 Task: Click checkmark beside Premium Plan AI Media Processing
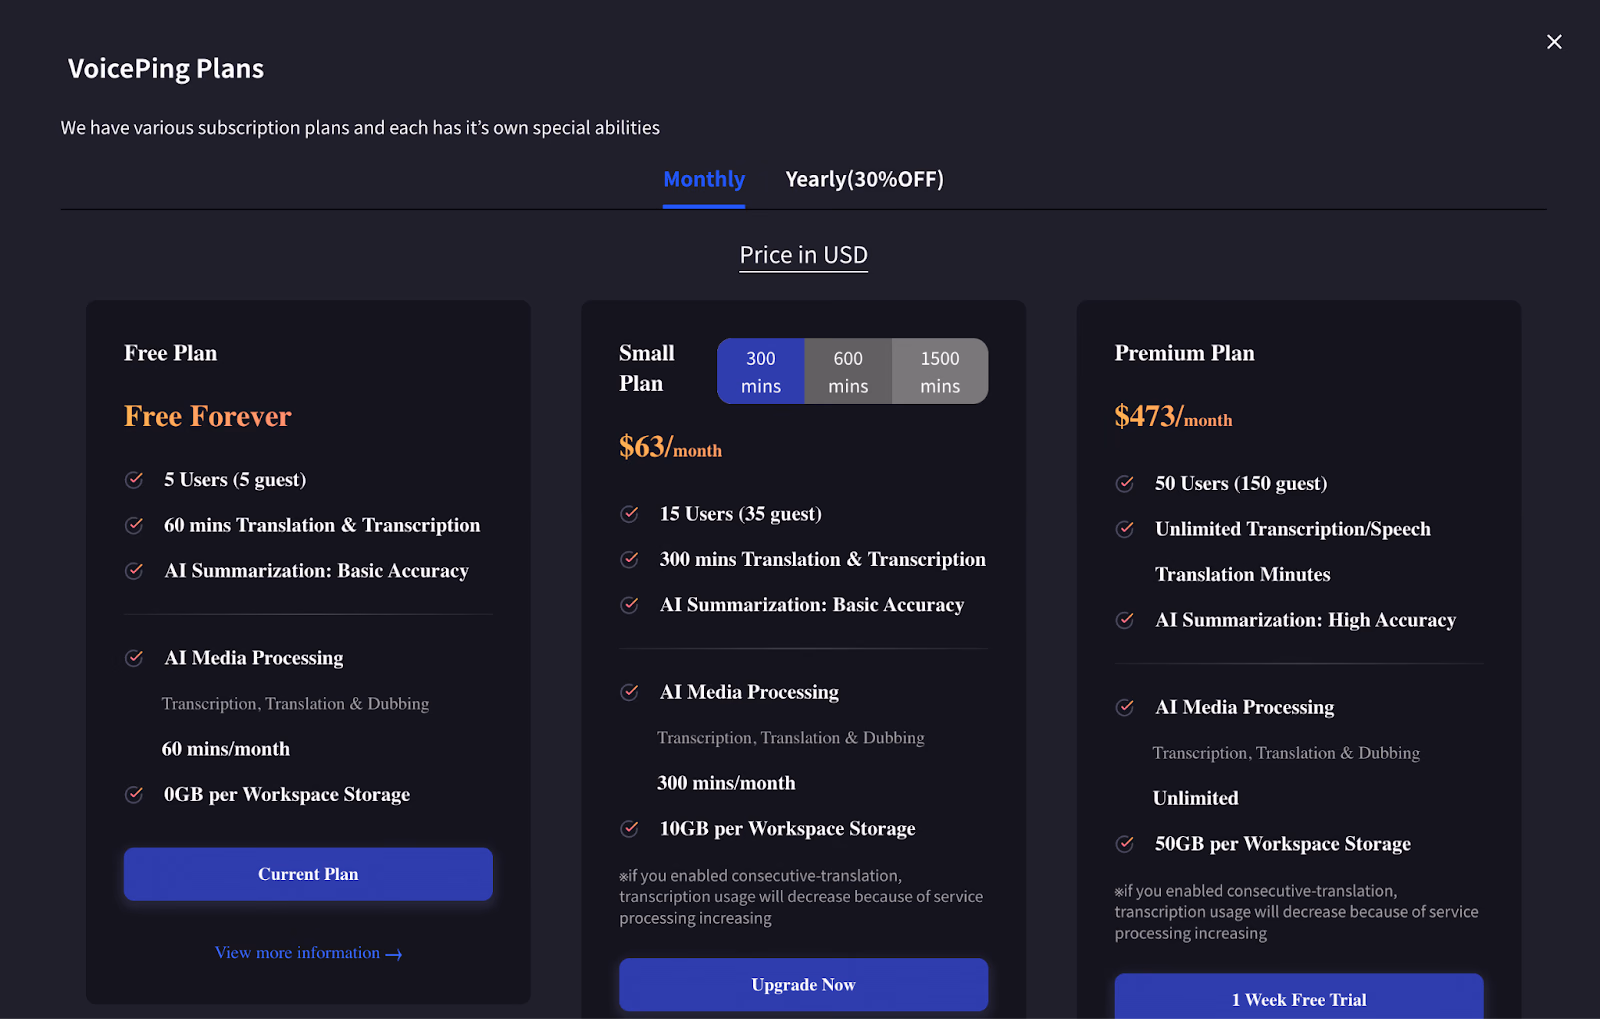pos(1125,707)
